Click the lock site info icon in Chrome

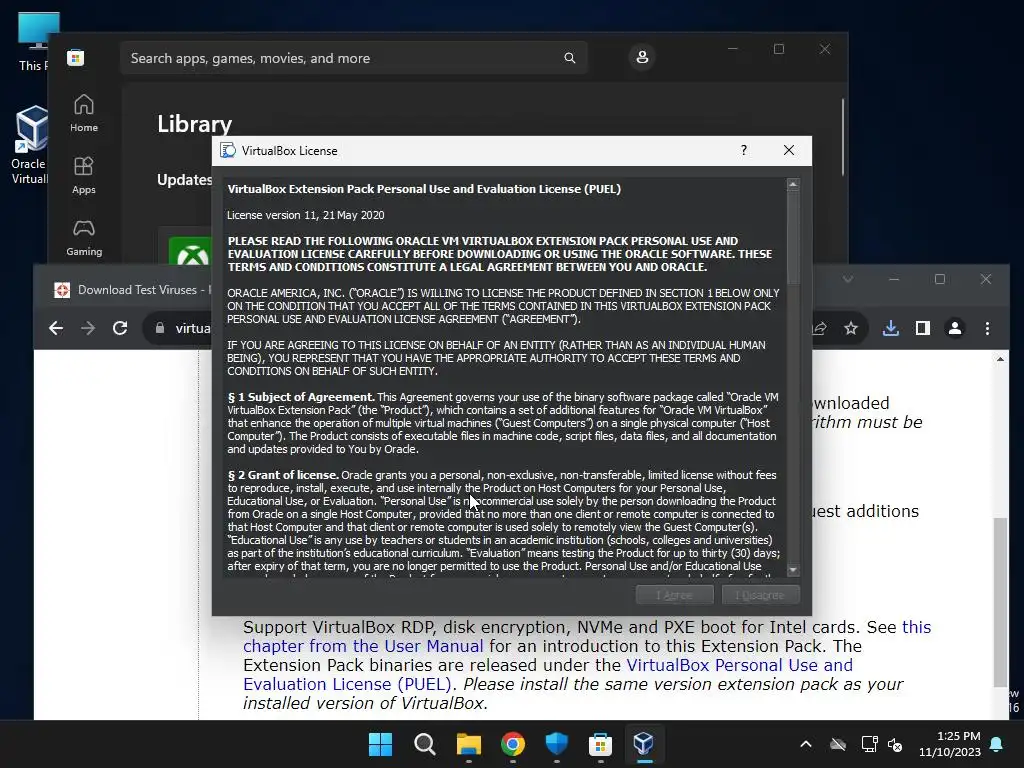pos(160,328)
